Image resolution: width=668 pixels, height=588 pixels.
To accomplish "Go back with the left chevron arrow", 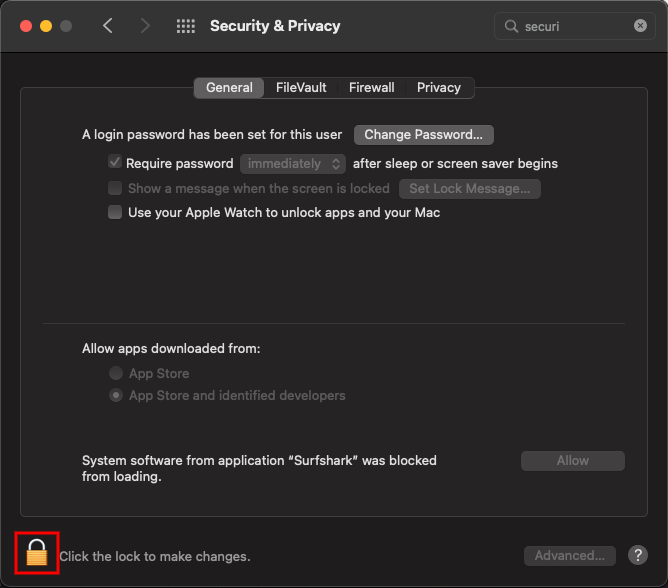I will (108, 26).
